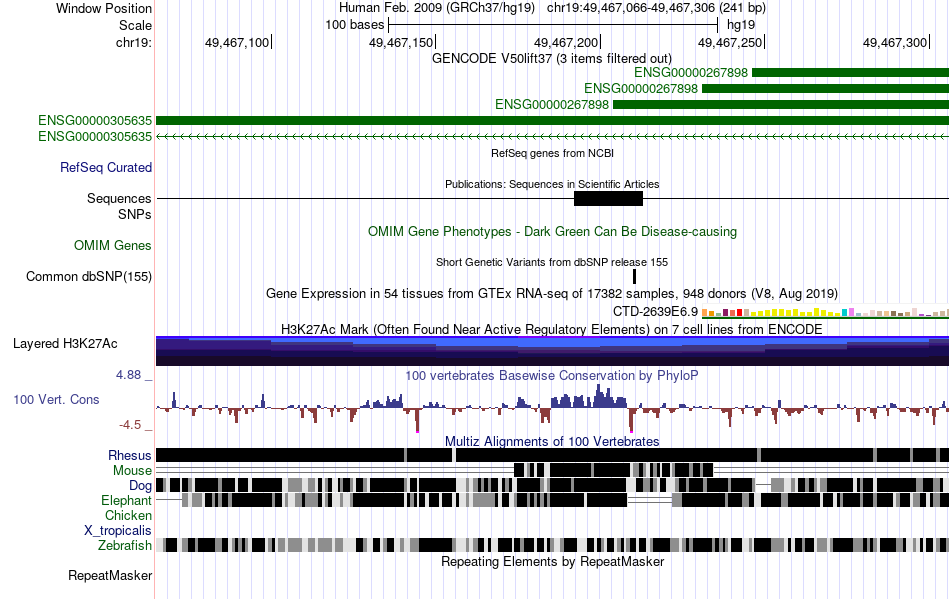Click the 49,467,100 ruler position
Image resolution: width=950 pixels, height=599 pixels.
237,42
